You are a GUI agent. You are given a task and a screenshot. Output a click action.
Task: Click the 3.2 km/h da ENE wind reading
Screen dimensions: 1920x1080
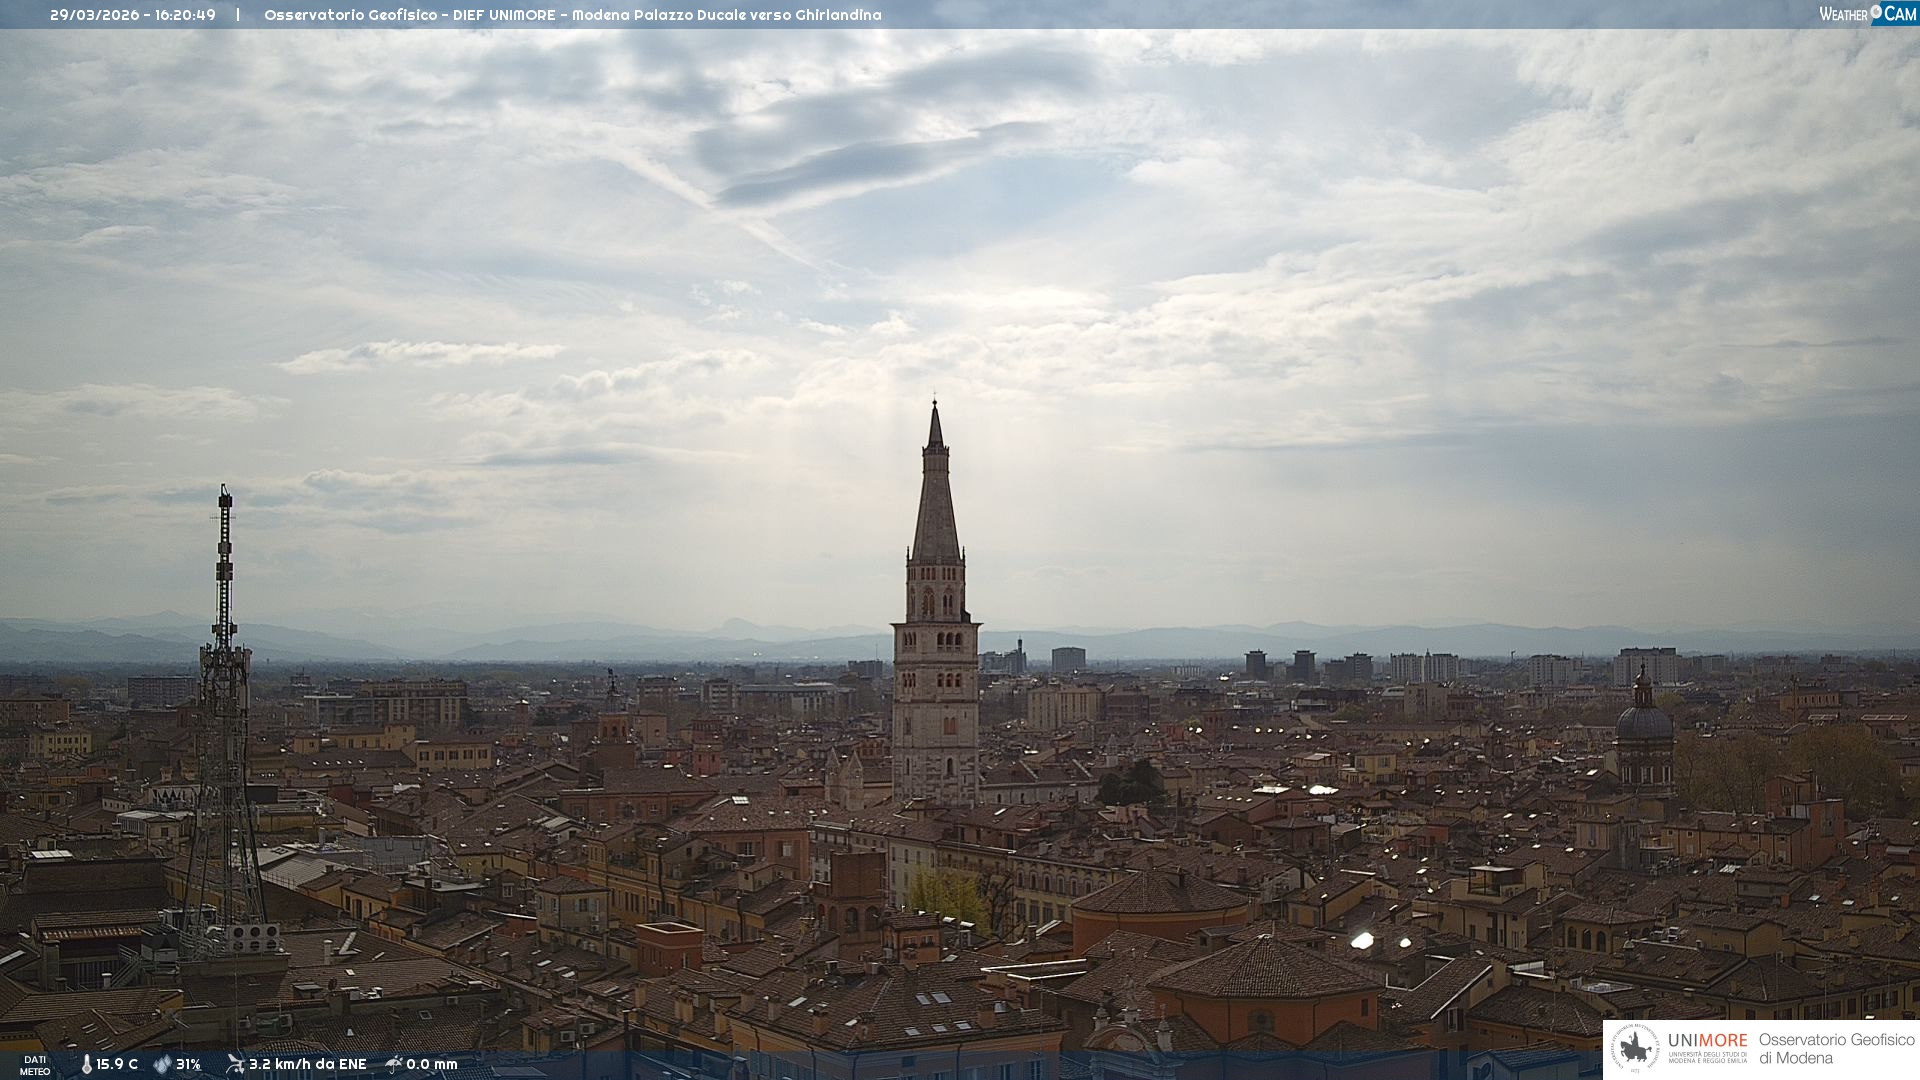(307, 1065)
